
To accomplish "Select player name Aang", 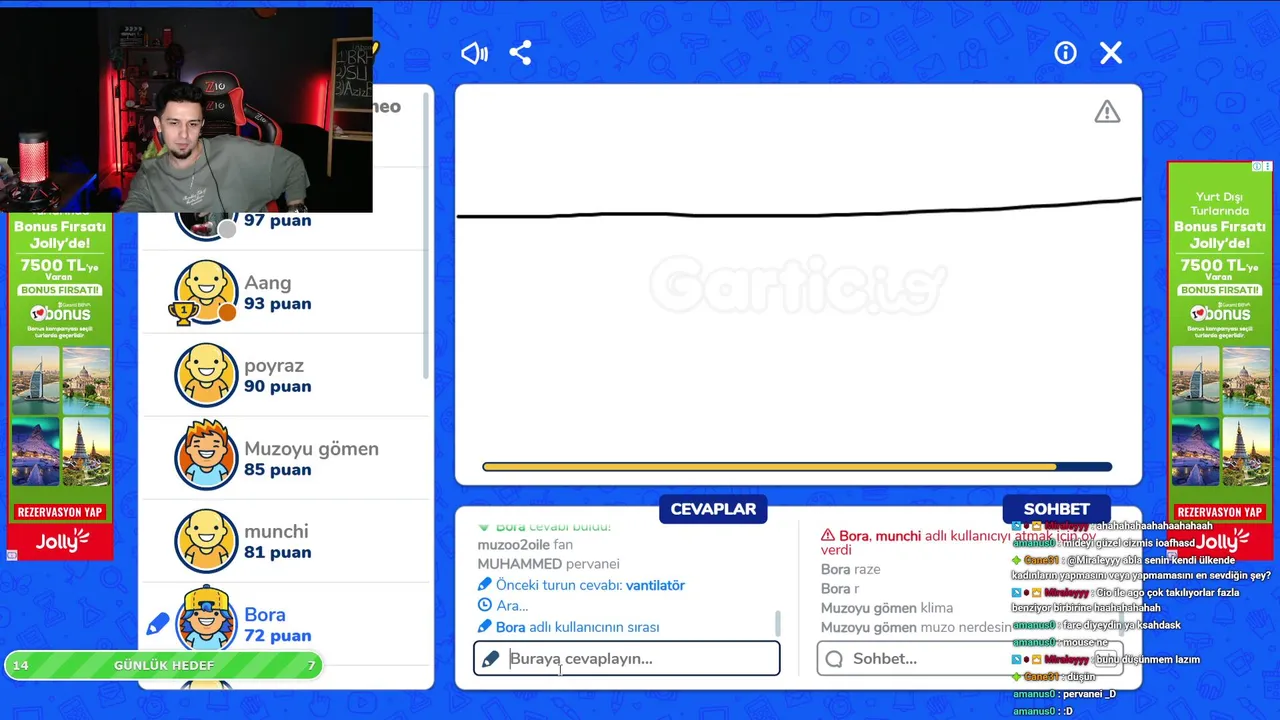I will [x=267, y=283].
